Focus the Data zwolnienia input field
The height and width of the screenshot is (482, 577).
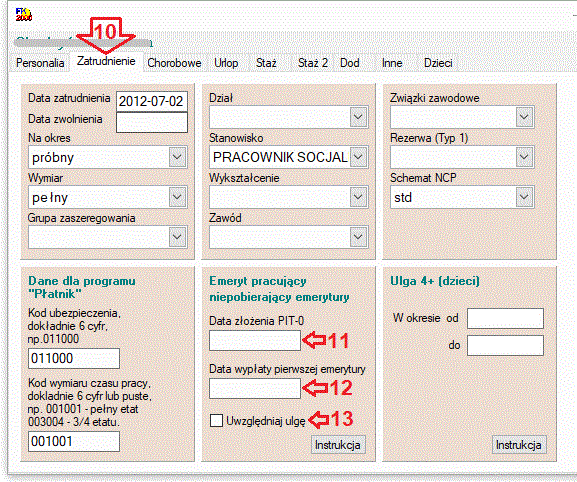[x=152, y=122]
